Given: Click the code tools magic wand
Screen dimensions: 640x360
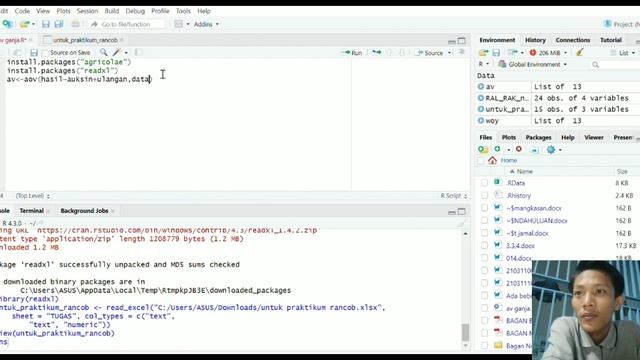Looking at the screenshot, I should 117,52.
